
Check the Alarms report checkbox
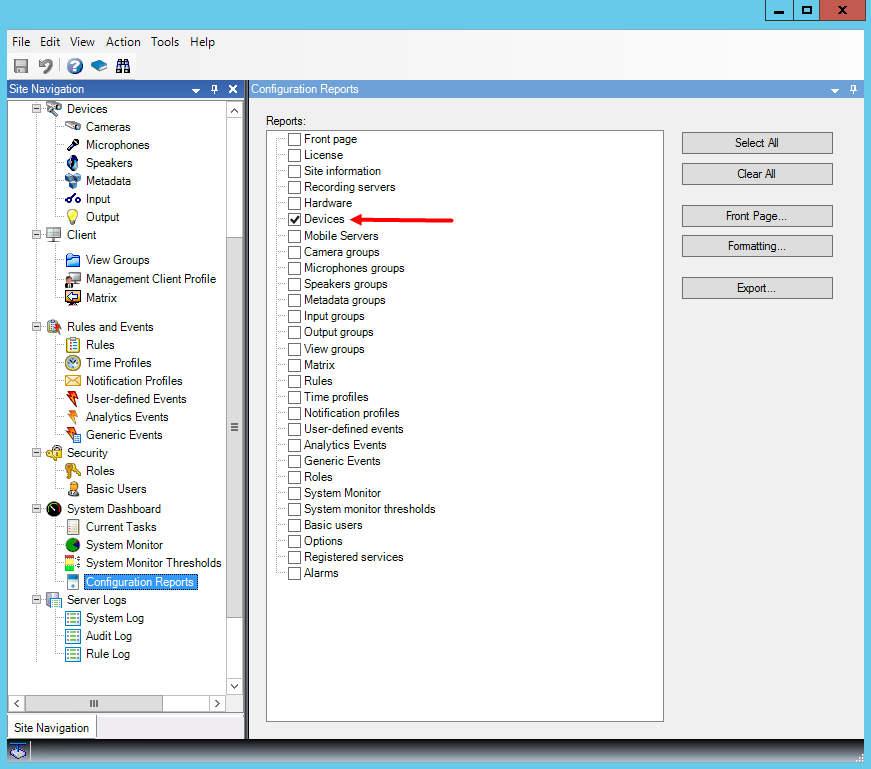click(294, 573)
